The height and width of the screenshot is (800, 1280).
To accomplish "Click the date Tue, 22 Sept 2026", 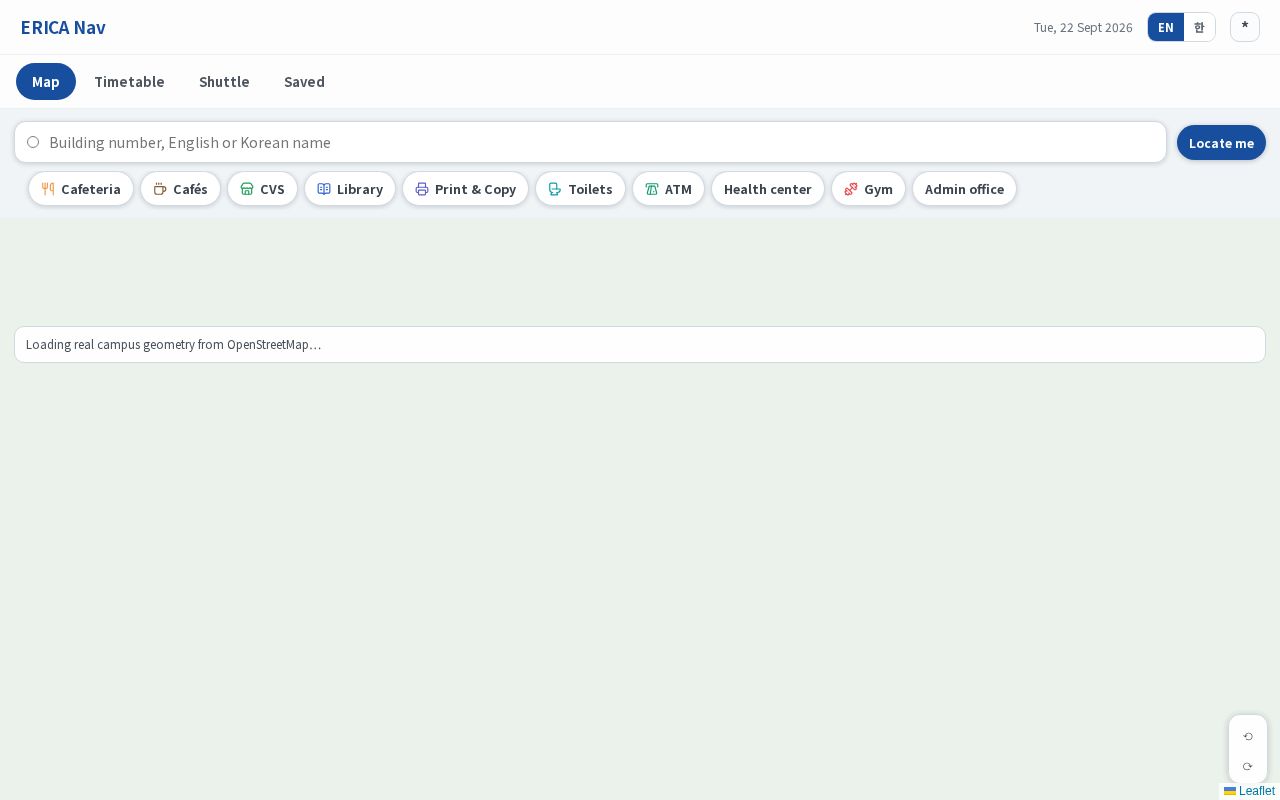I will point(1083,27).
